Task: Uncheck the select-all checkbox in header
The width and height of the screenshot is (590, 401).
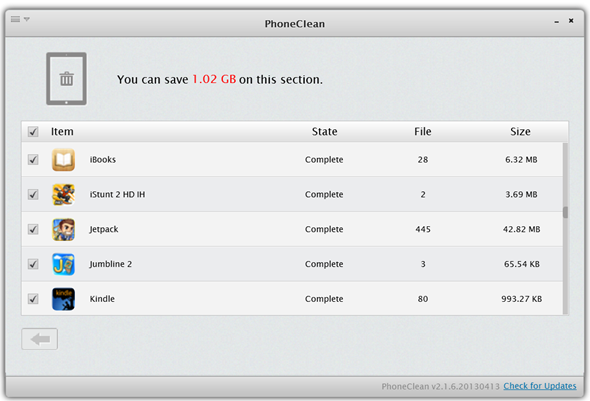Action: pyautogui.click(x=33, y=132)
